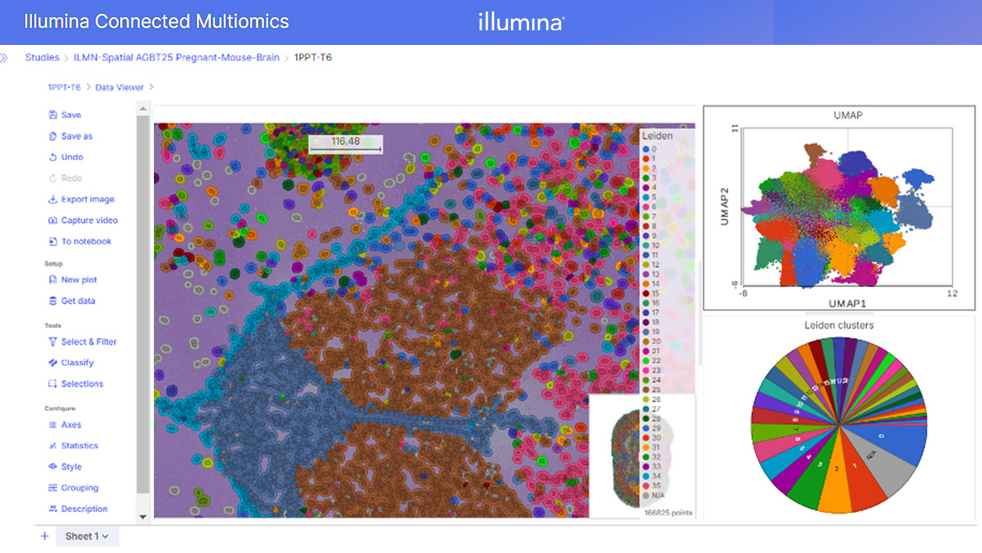
Task: Click the Undo arrow icon
Action: [x=53, y=157]
